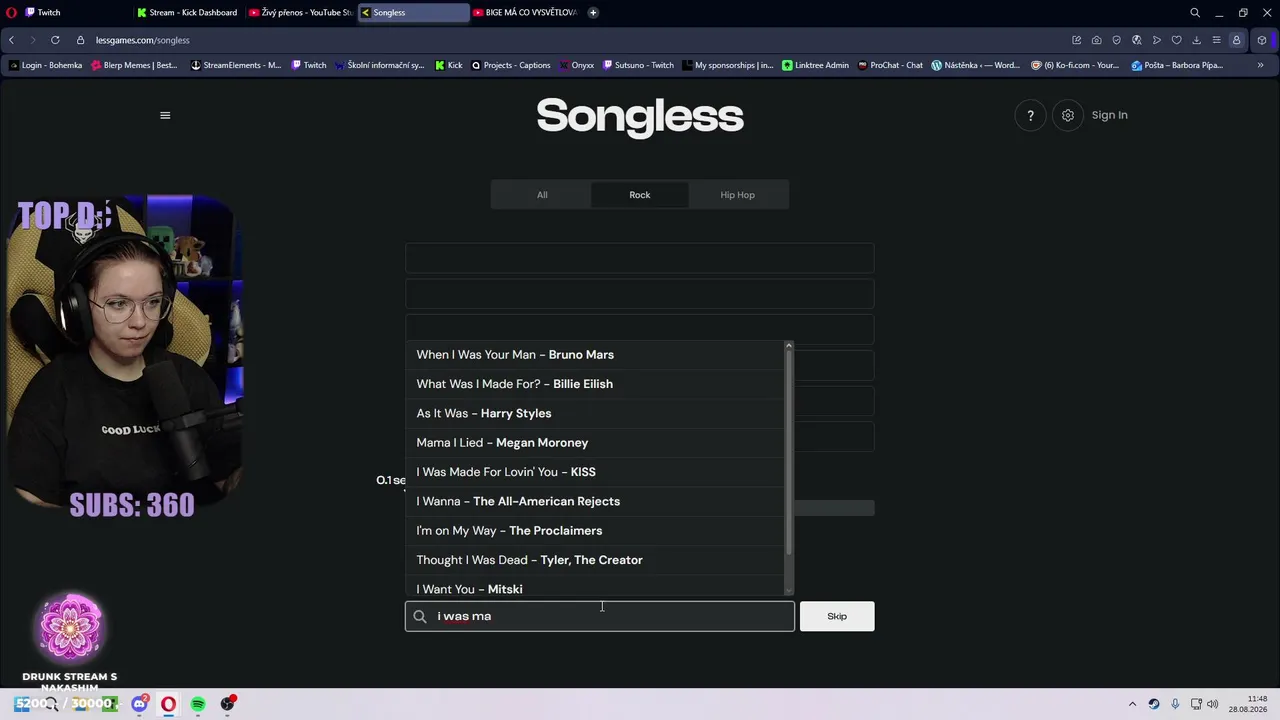Open the volume speaker tray icon

point(1213,704)
